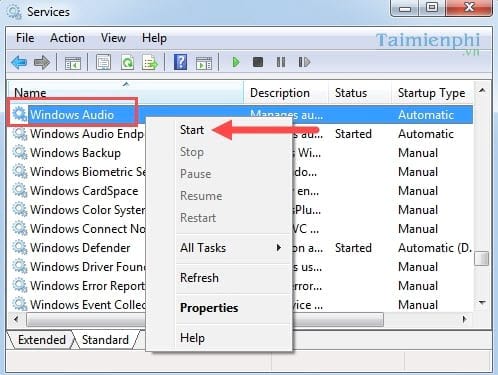
Task: Click the Export List toolbar icon
Action: pos(150,62)
